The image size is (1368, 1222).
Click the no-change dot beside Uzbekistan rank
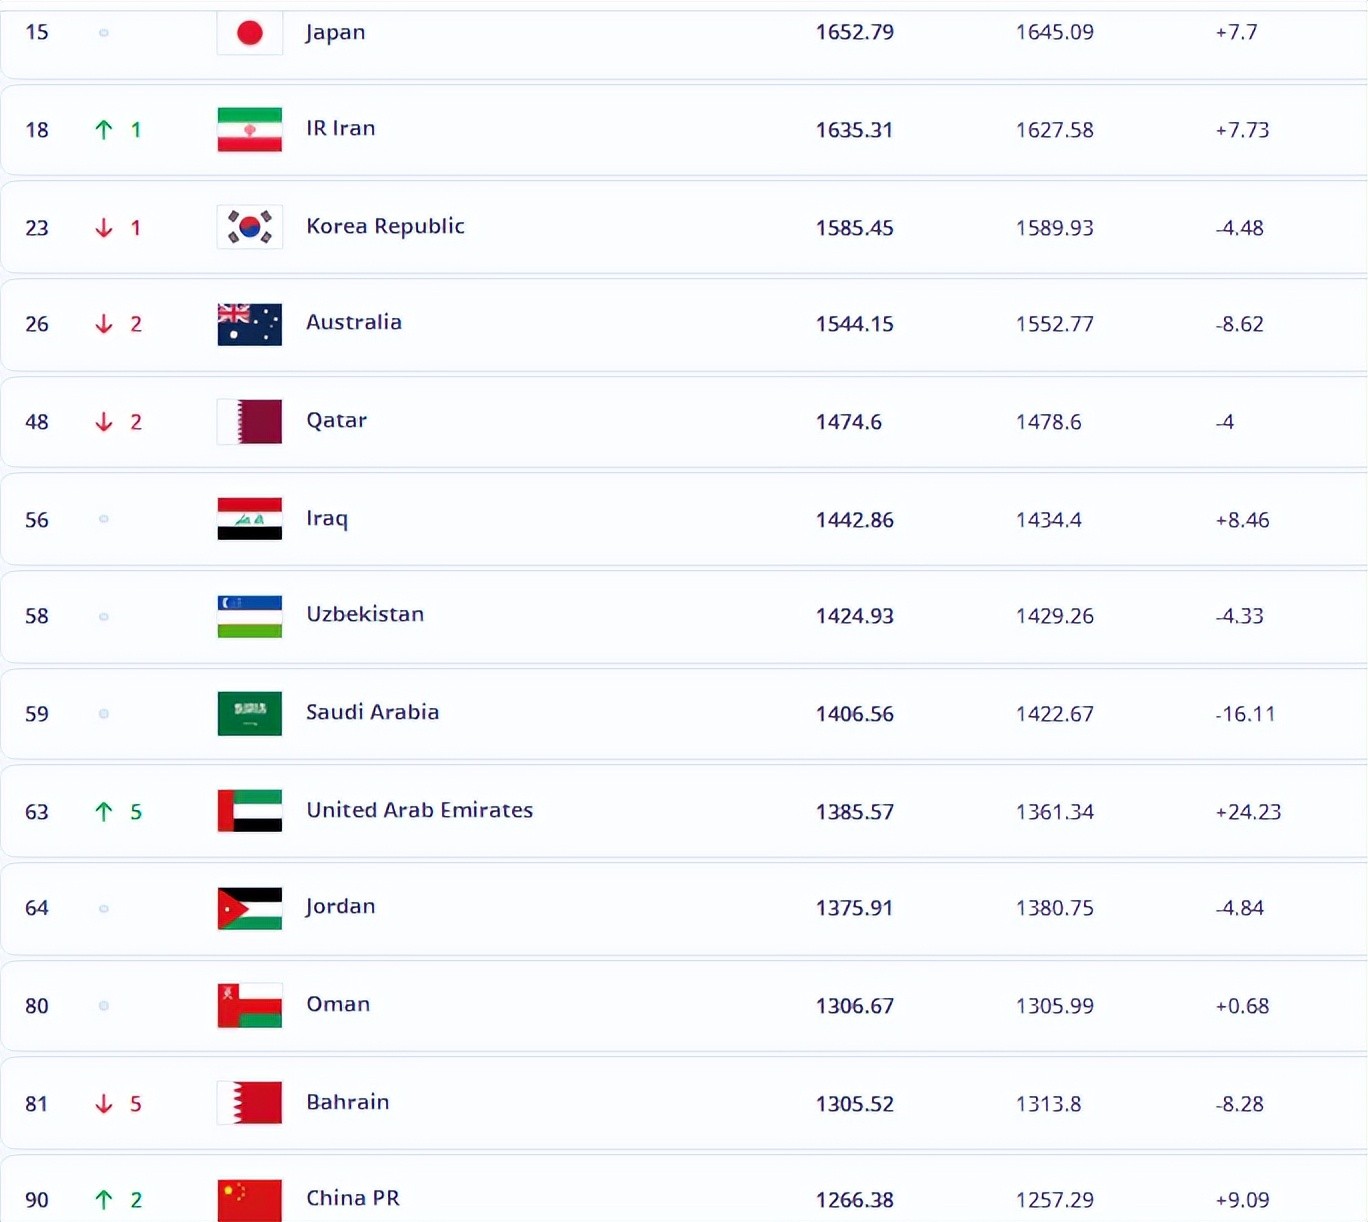click(x=104, y=617)
